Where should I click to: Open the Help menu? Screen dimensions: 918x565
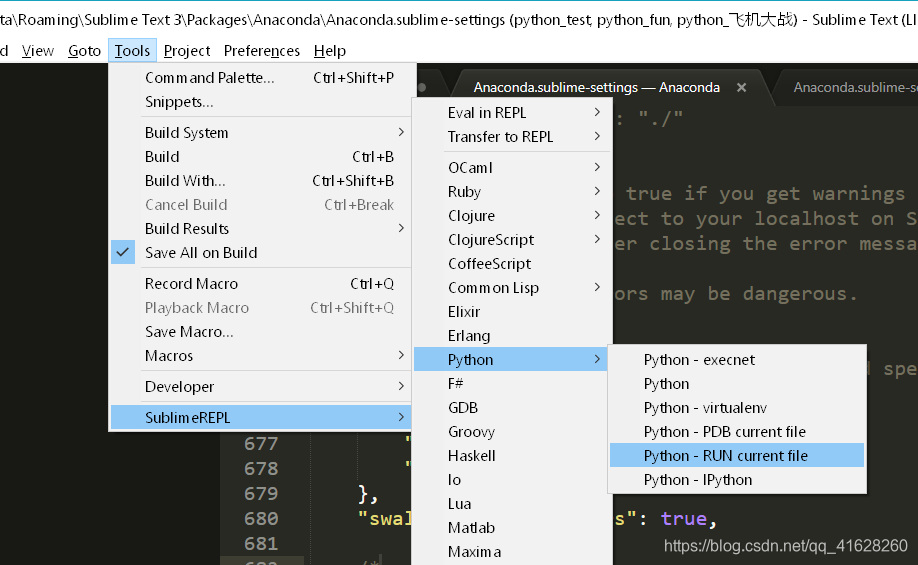(x=330, y=51)
